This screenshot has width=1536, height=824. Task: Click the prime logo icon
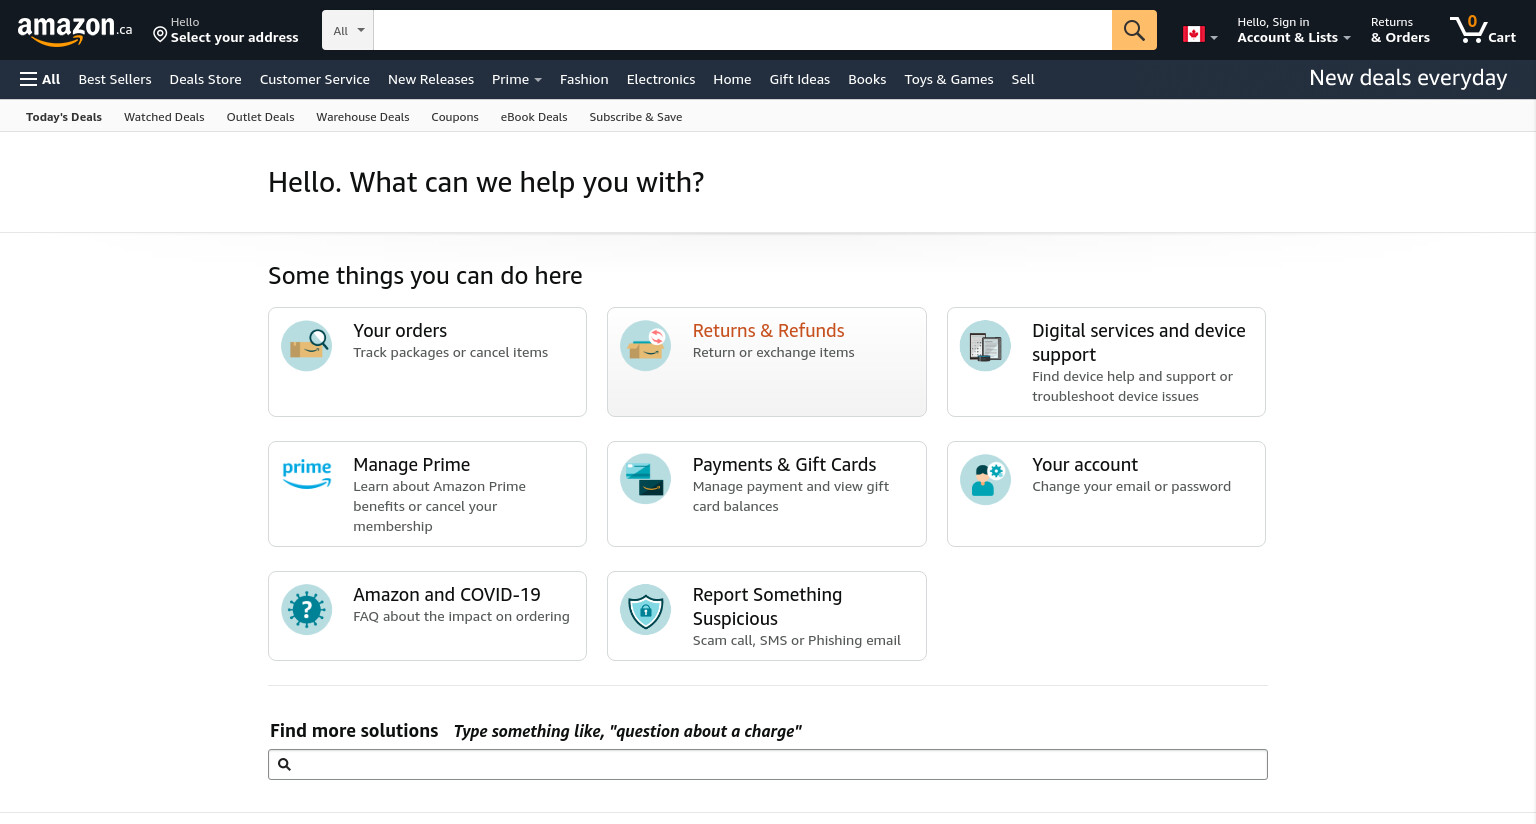pos(307,474)
